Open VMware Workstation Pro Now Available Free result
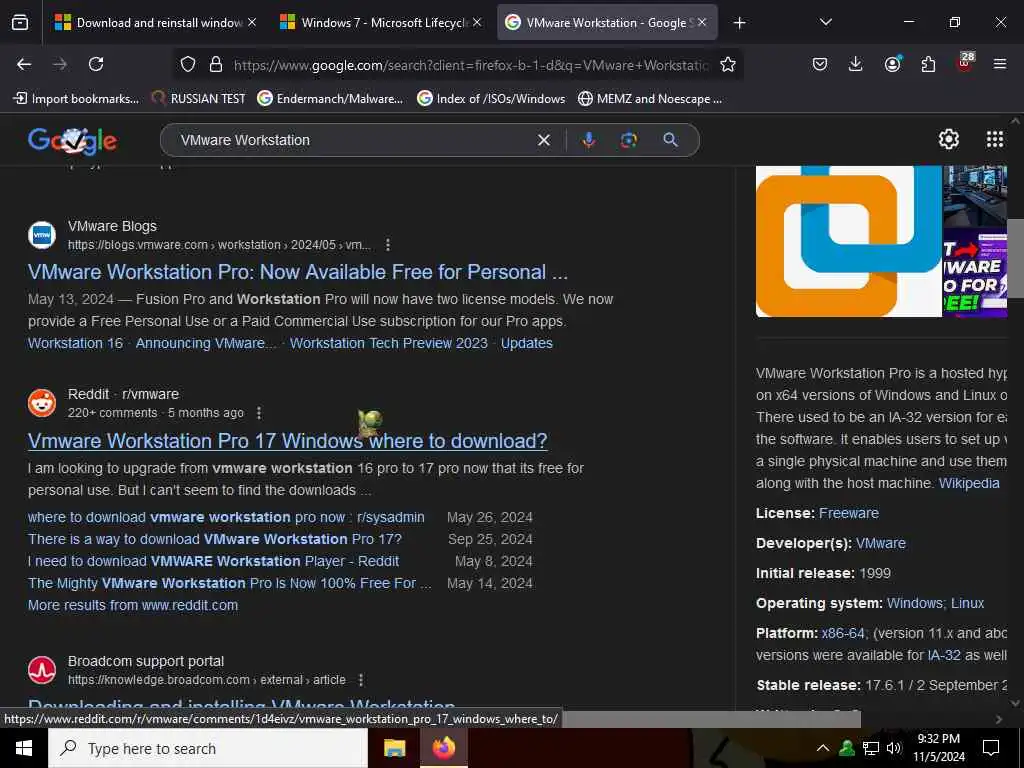The height and width of the screenshot is (768, 1024). coord(298,272)
